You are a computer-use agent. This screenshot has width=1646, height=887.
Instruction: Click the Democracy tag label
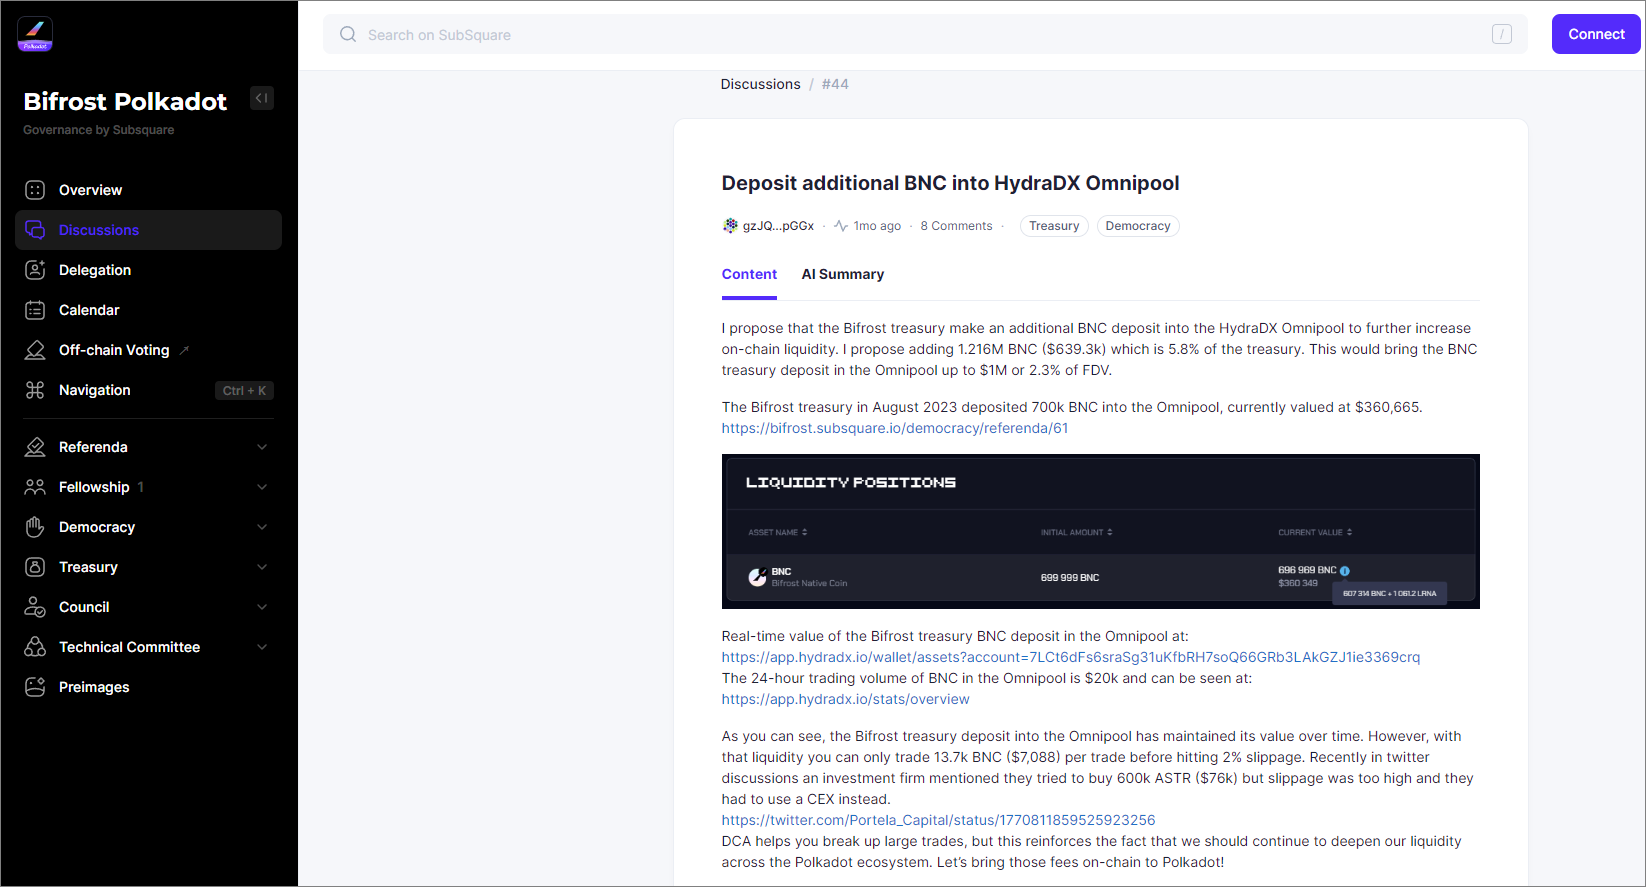point(1138,226)
